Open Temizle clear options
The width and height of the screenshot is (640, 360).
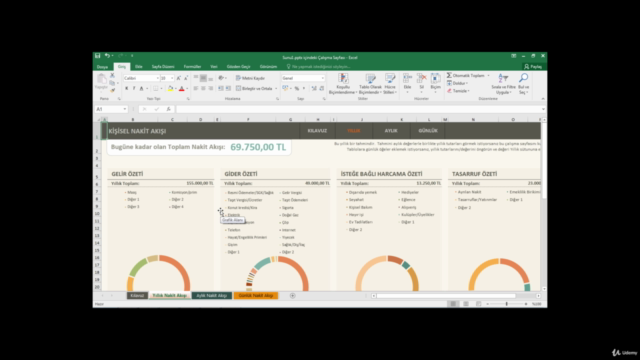[458, 91]
